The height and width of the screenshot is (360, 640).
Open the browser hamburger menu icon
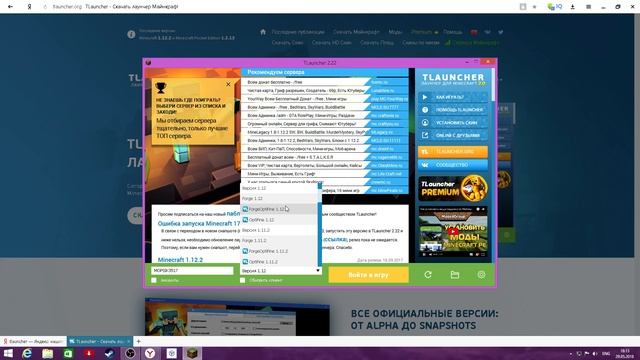click(x=588, y=7)
